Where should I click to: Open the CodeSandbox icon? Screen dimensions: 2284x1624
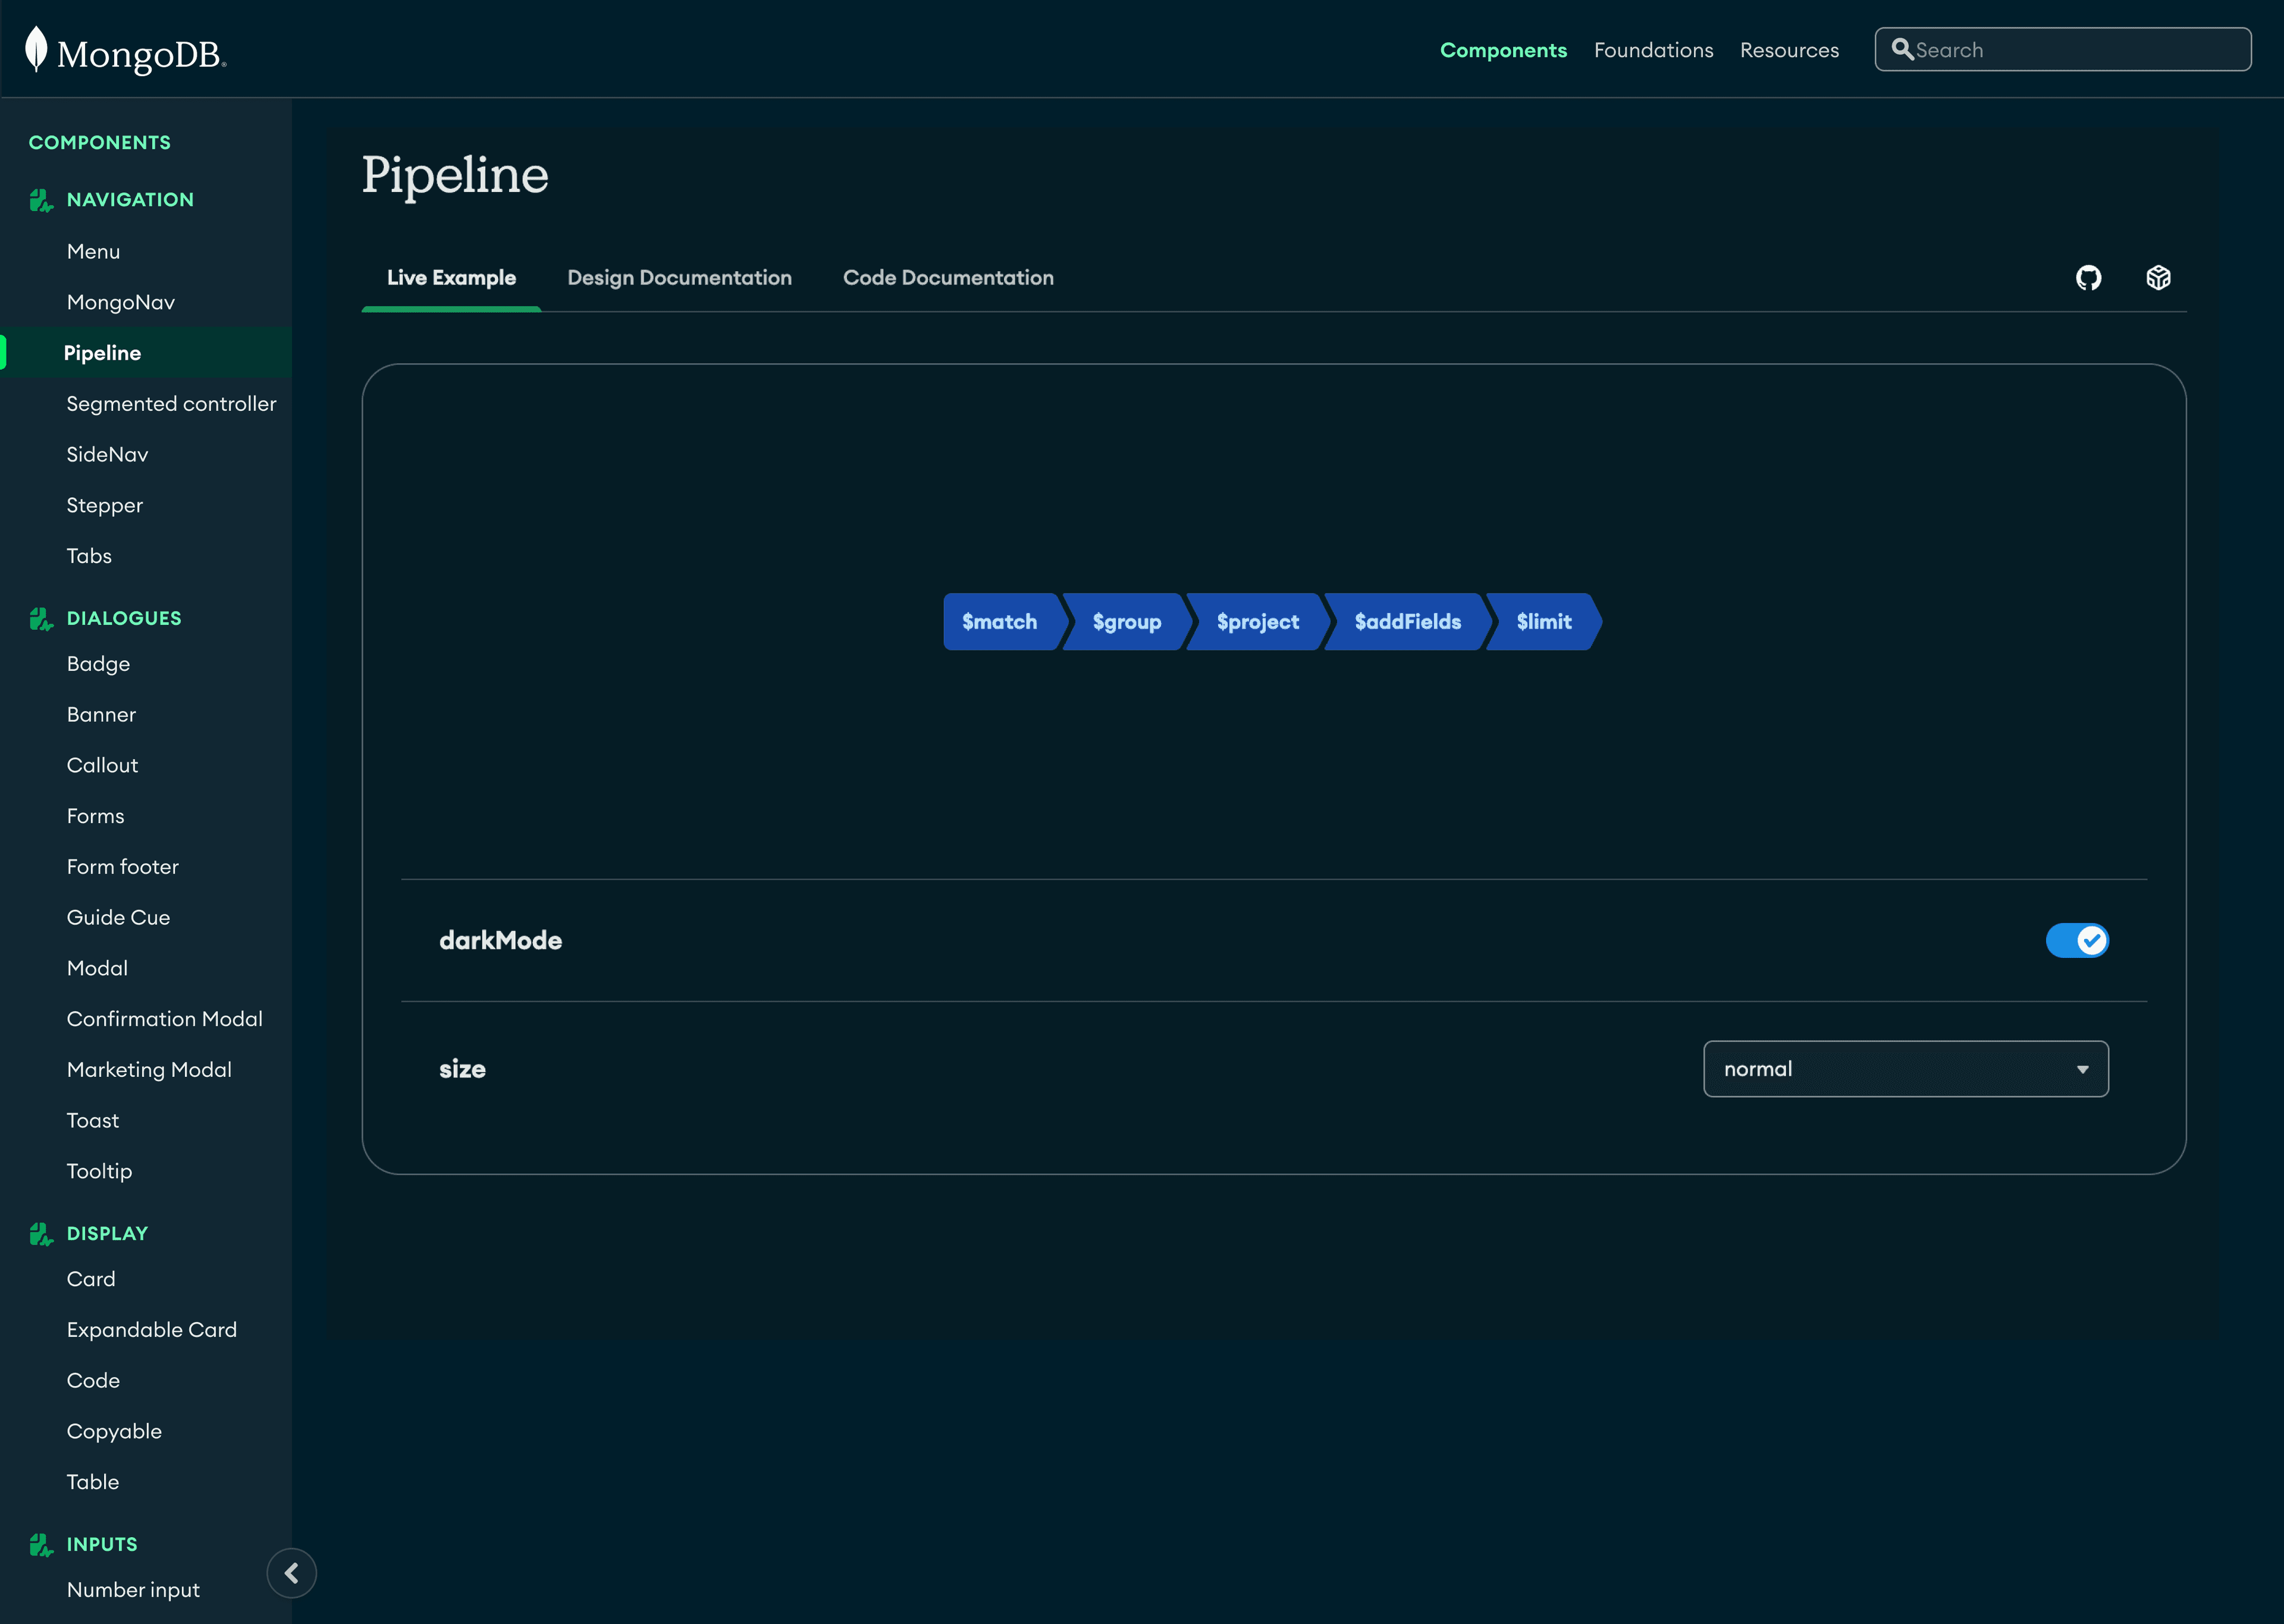click(2159, 278)
